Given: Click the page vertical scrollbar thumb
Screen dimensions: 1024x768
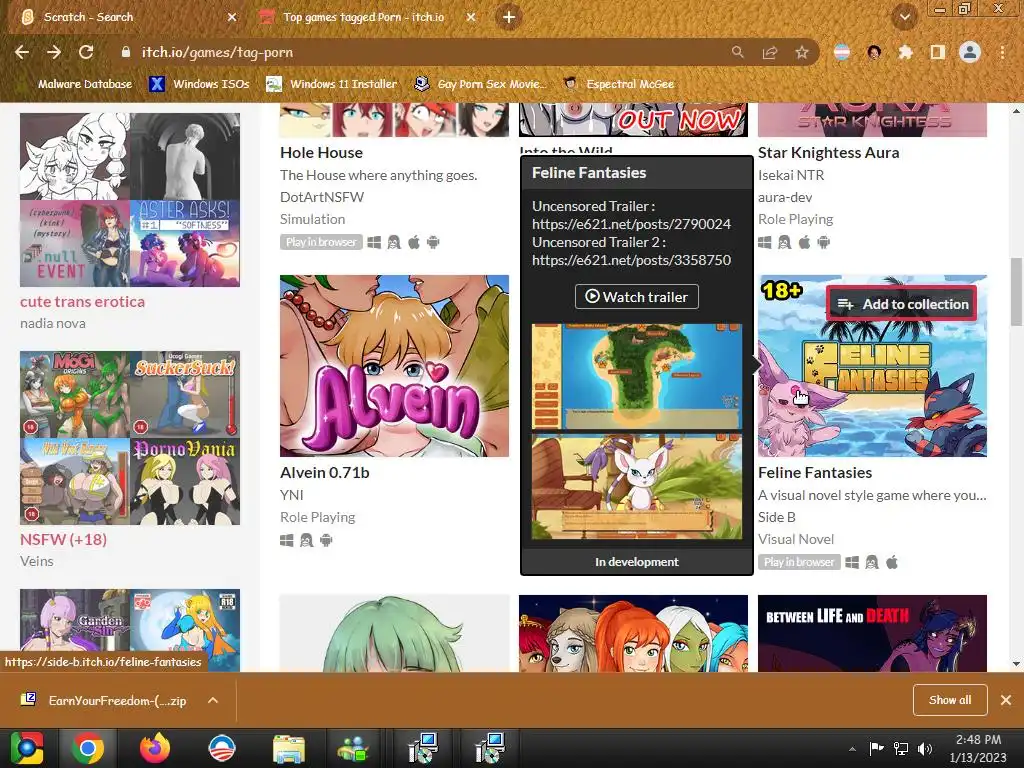Looking at the screenshot, I should click(1016, 292).
